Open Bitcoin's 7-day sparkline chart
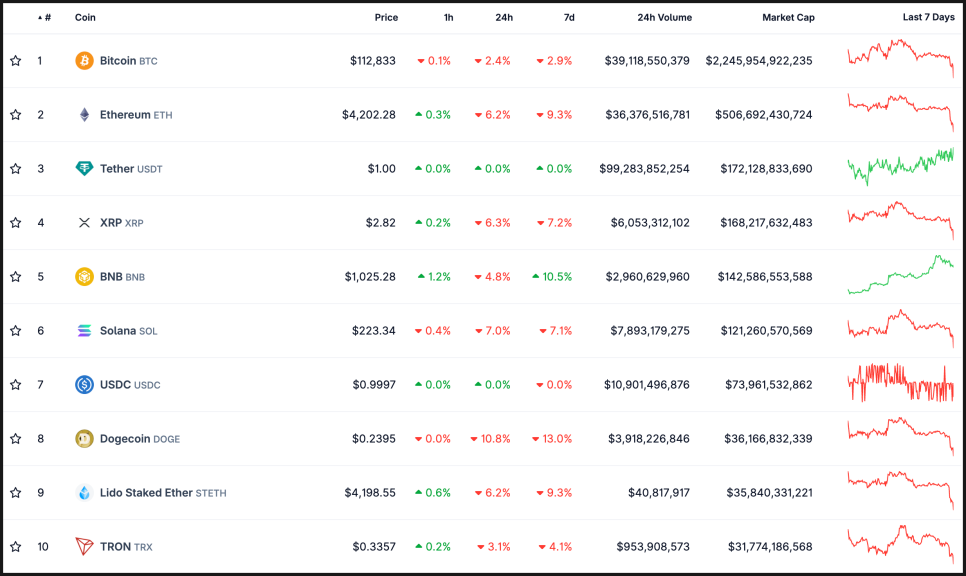The width and height of the screenshot is (966, 576). pyautogui.click(x=901, y=59)
